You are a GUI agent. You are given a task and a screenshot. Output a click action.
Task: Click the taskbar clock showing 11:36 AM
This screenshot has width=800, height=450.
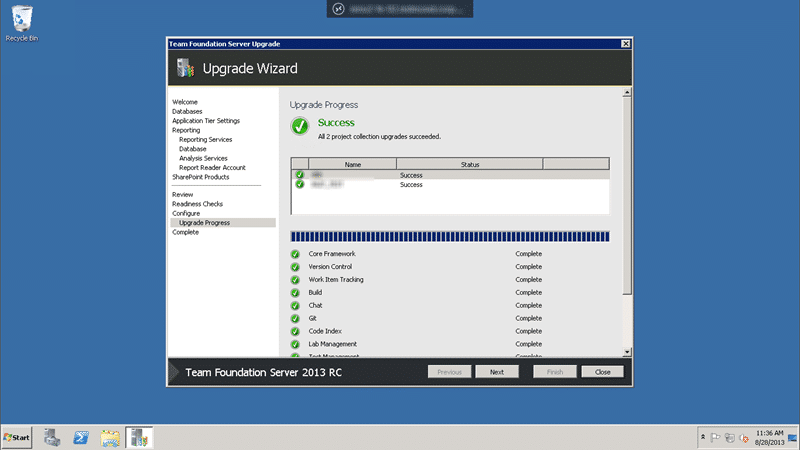coord(769,438)
